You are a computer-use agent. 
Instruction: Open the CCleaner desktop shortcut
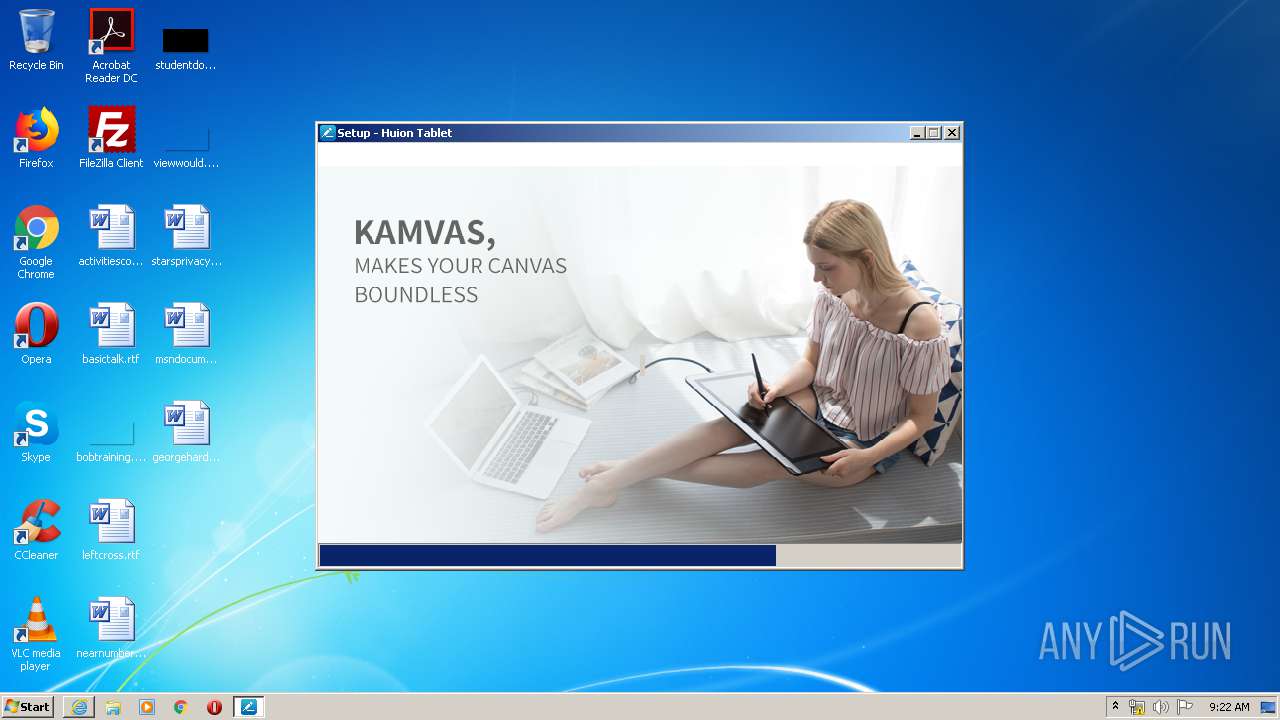(36, 530)
